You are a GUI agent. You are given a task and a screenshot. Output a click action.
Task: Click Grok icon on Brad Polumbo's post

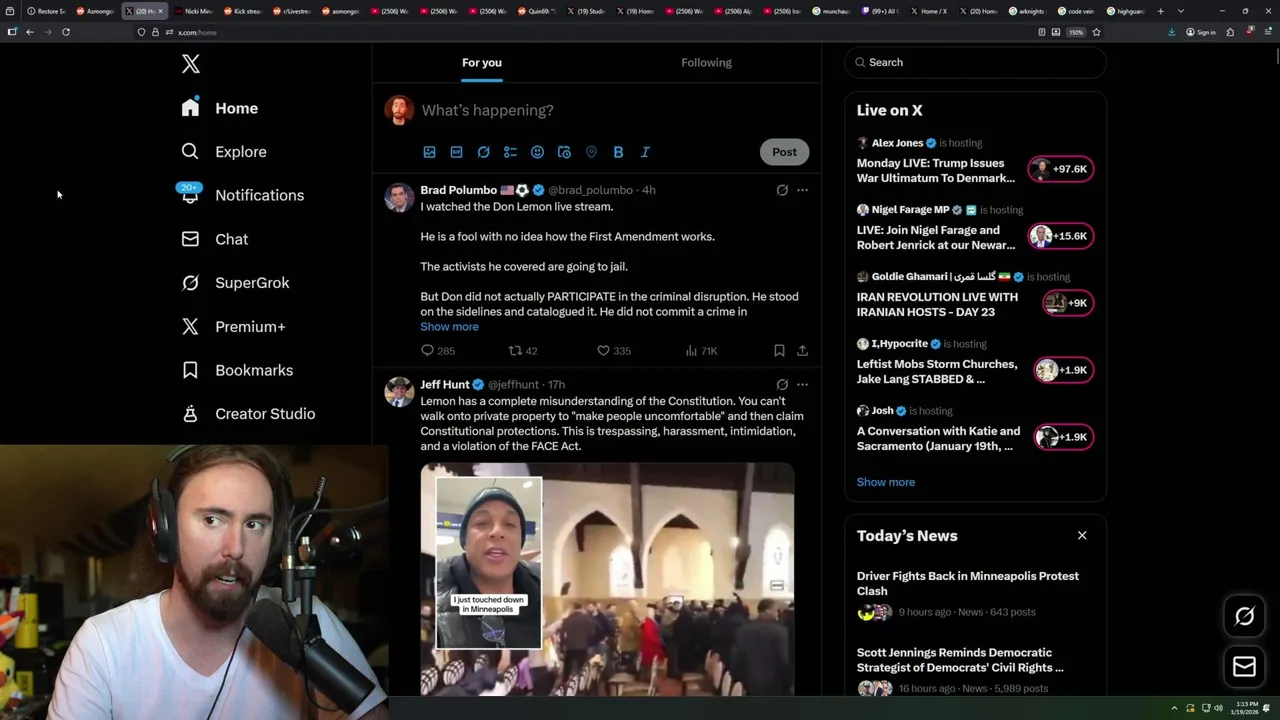[782, 190]
